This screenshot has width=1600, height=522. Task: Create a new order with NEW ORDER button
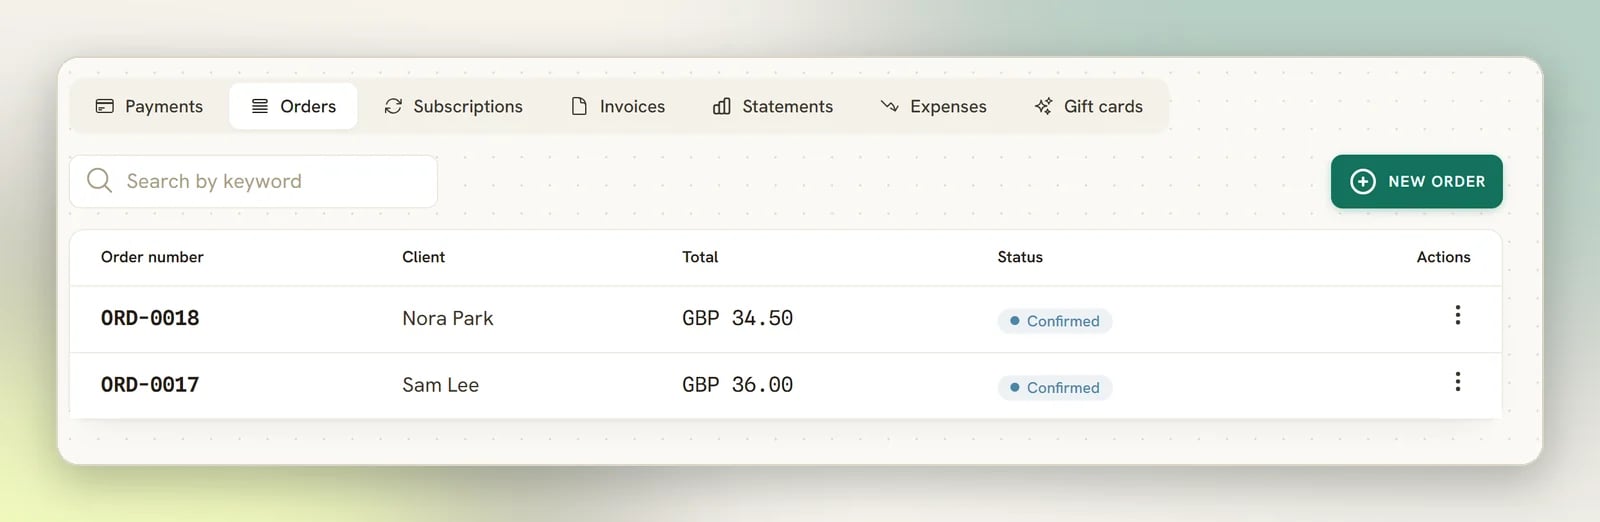pos(1416,181)
